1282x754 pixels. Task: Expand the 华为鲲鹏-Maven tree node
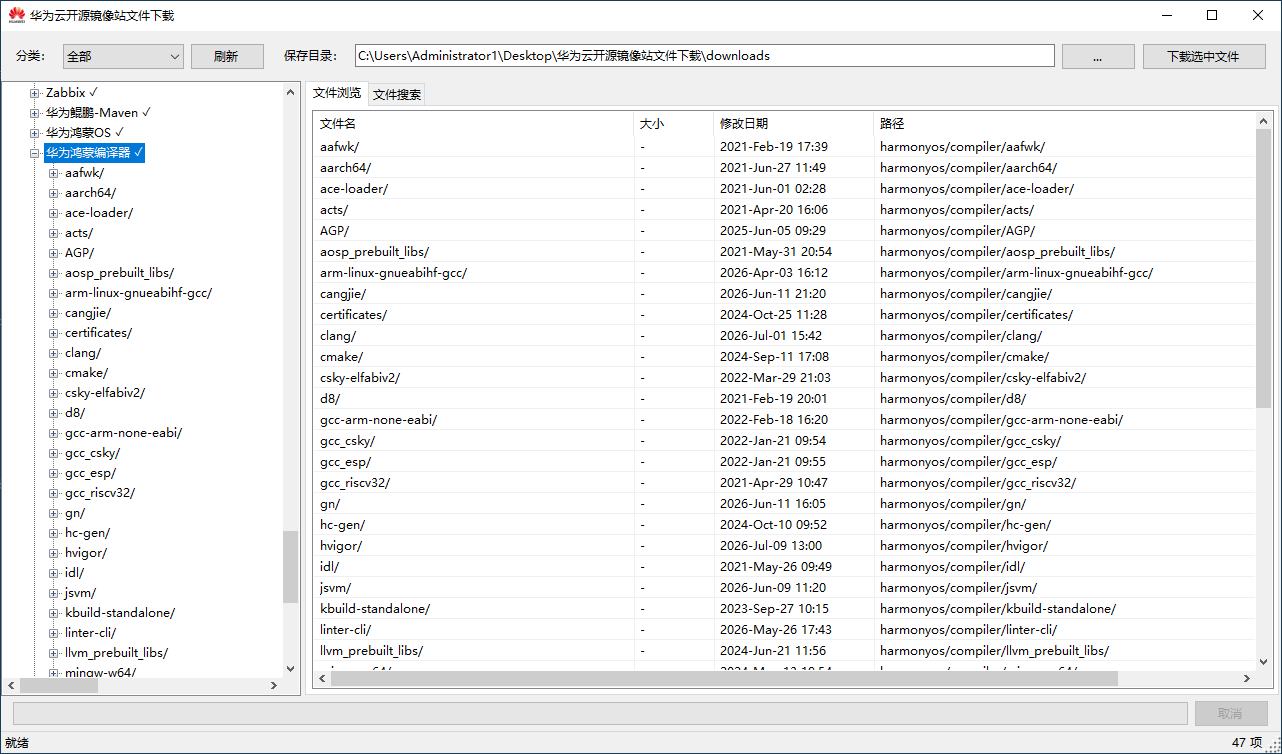point(35,113)
